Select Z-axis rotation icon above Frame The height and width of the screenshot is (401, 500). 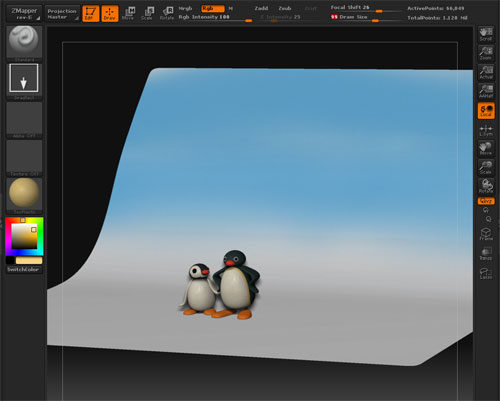click(488, 219)
